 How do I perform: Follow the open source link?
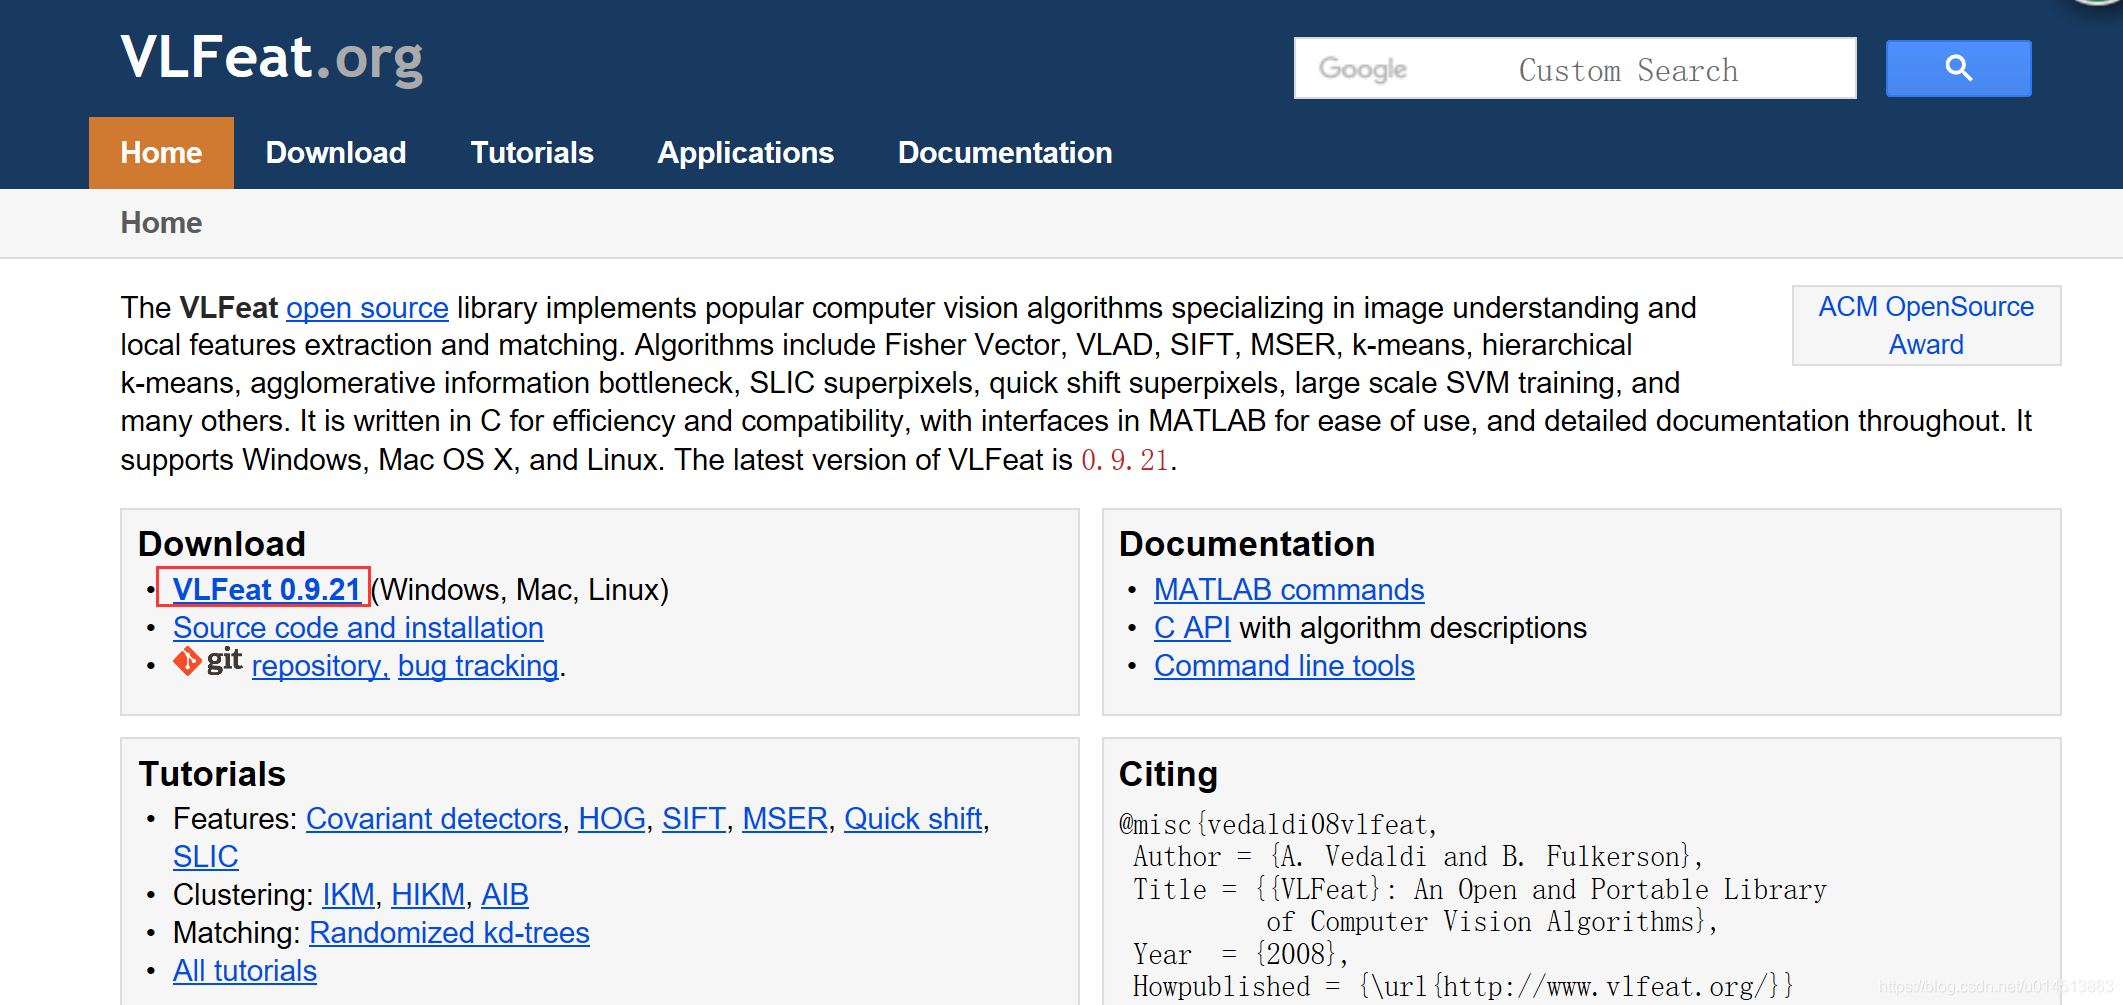click(367, 308)
